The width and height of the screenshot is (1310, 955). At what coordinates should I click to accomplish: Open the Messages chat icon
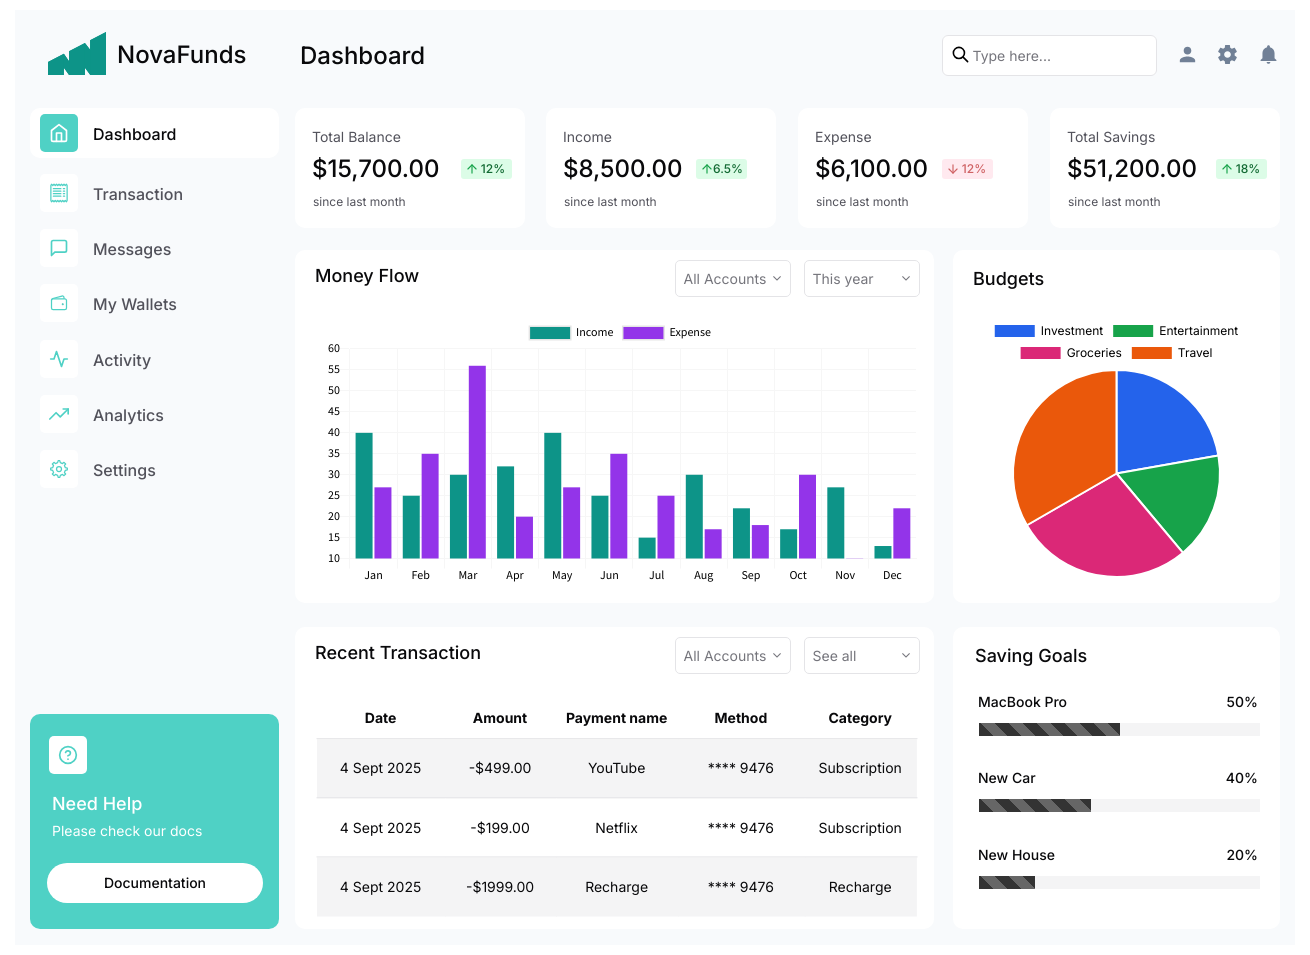59,248
